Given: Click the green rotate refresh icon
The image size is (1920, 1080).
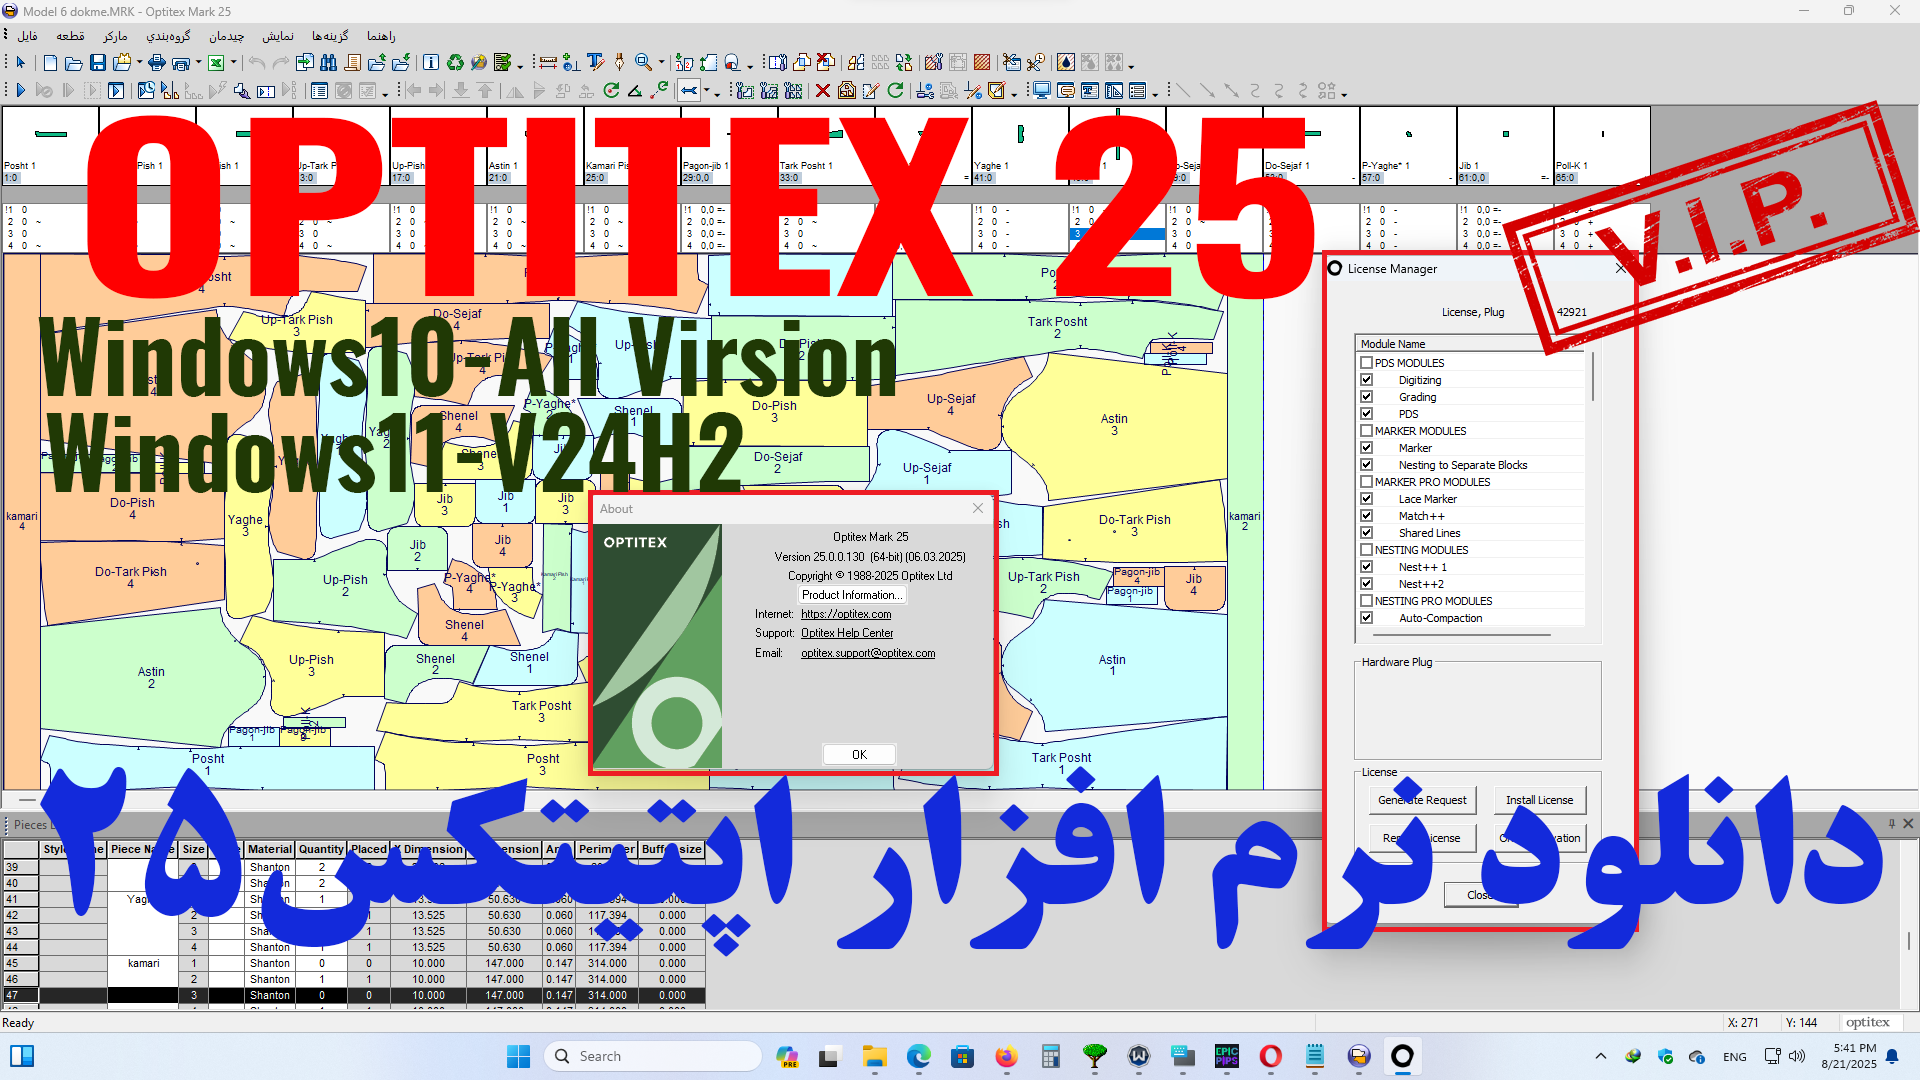Looking at the screenshot, I should [x=895, y=90].
